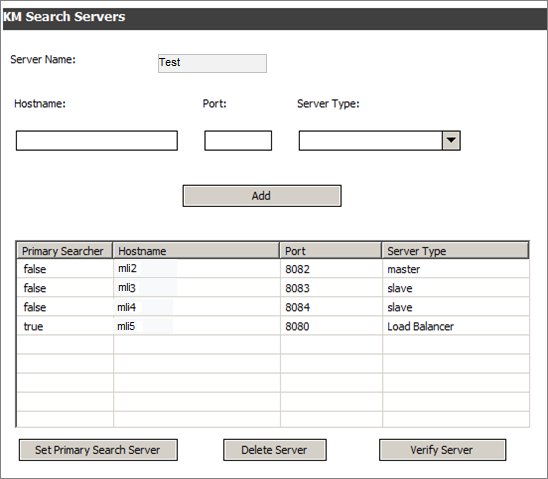Click the port 8084 cell
The width and height of the screenshot is (548, 479).
click(331, 307)
